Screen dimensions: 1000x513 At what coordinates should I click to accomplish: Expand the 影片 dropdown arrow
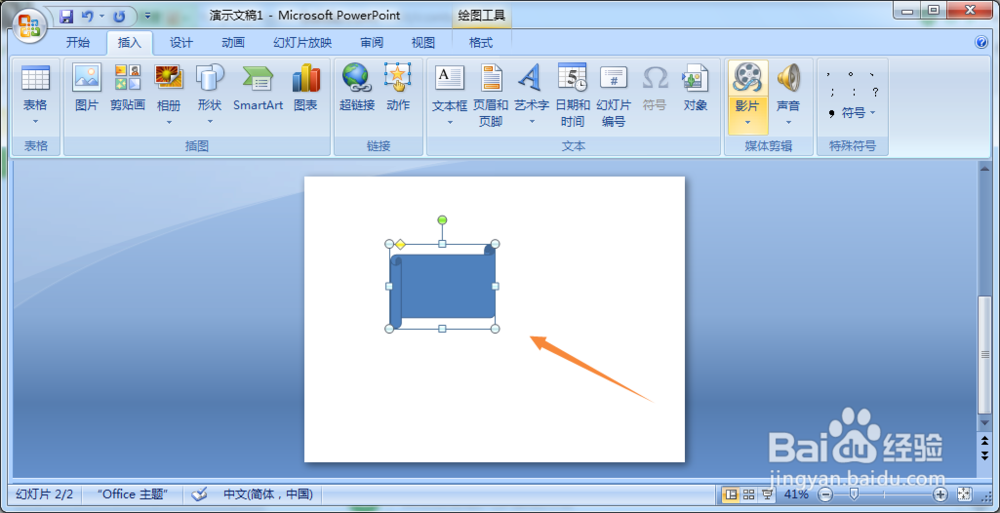pyautogui.click(x=747, y=121)
